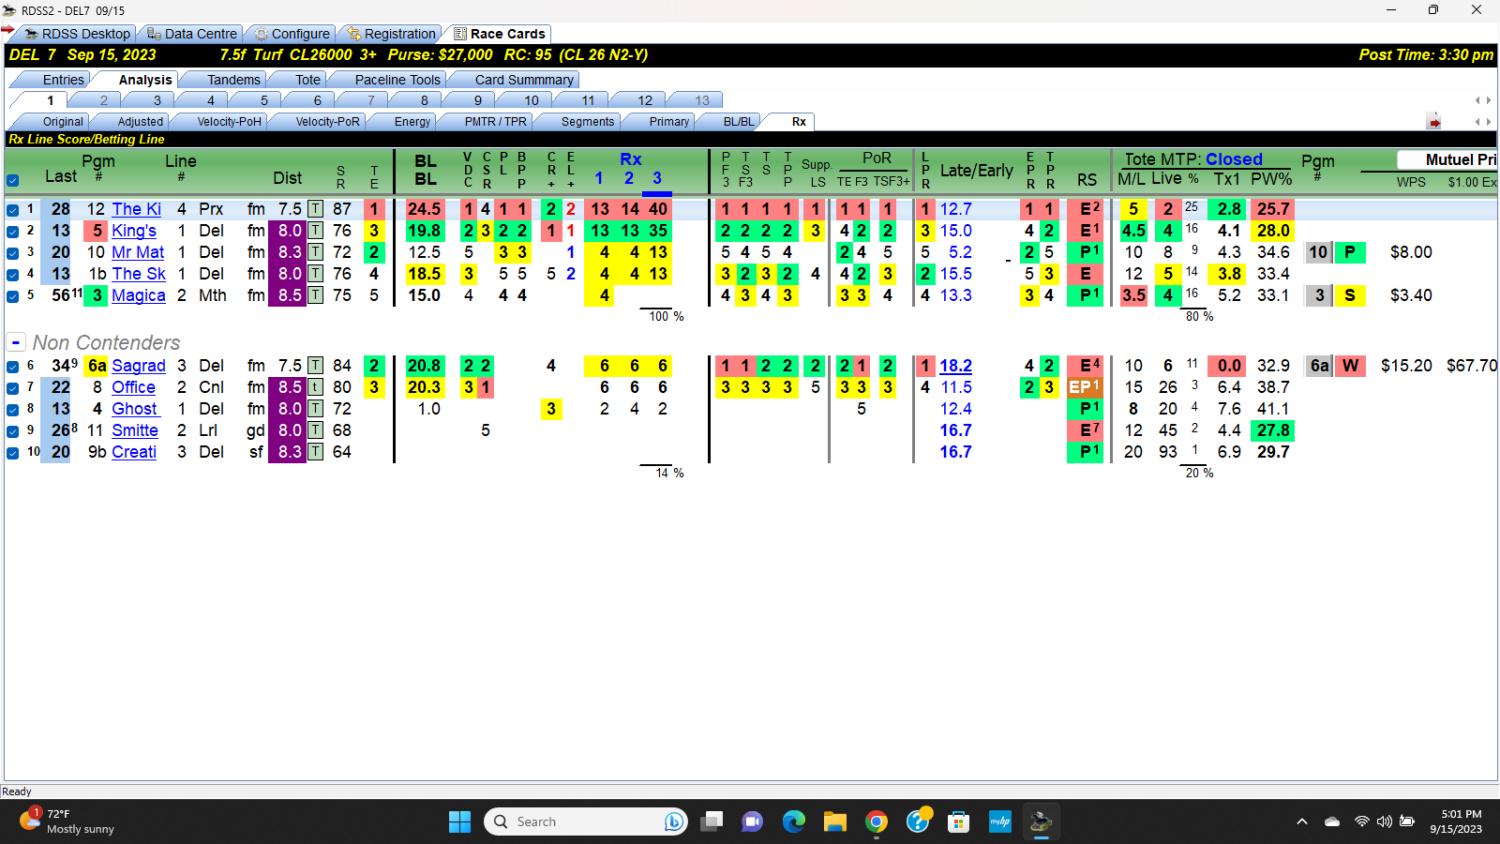Toggle the checkbox for Ghost row
The width and height of the screenshot is (1500, 844).
click(x=13, y=409)
